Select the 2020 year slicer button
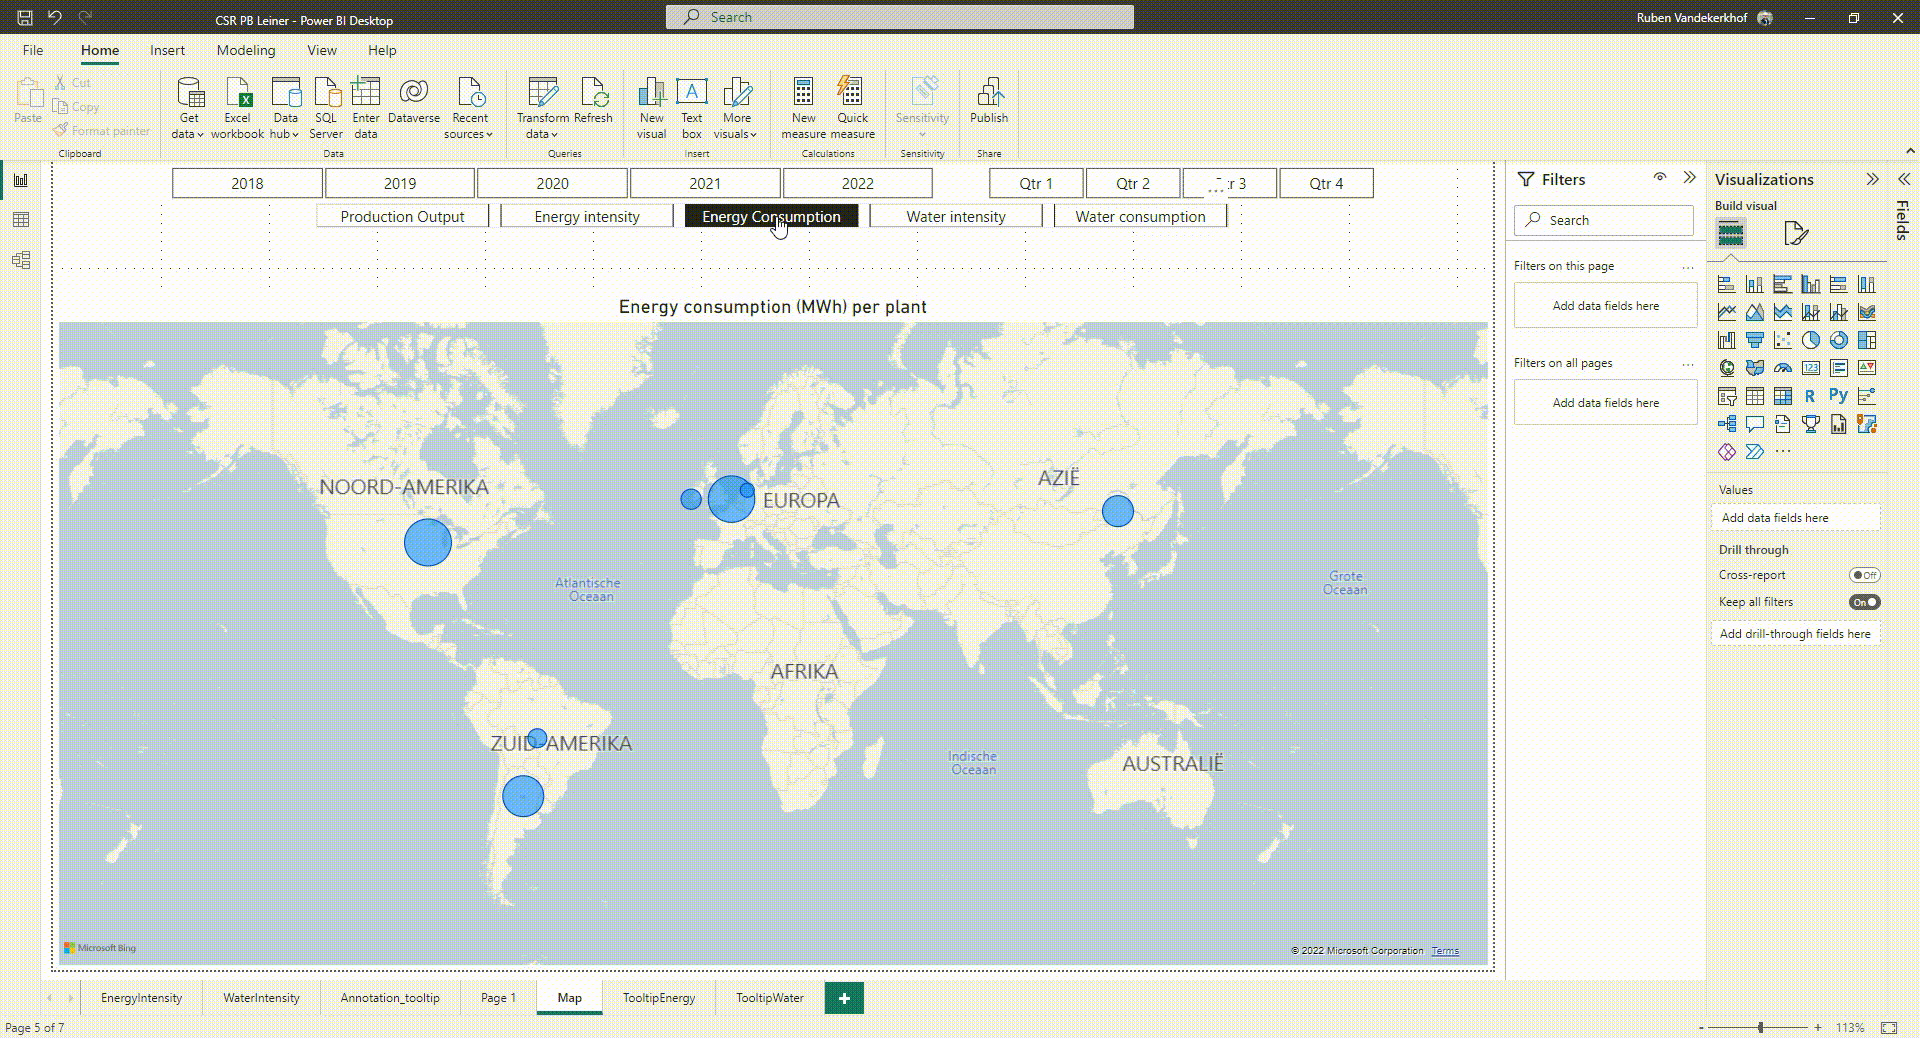This screenshot has height=1038, width=1920. click(552, 183)
